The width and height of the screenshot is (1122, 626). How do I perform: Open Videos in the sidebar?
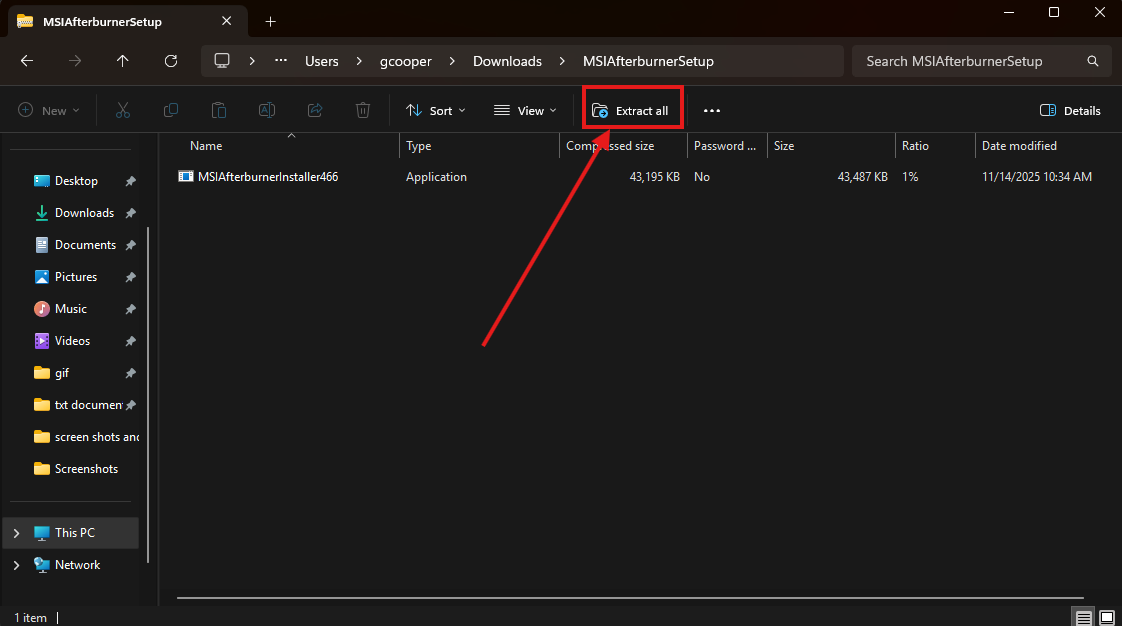click(x=72, y=341)
